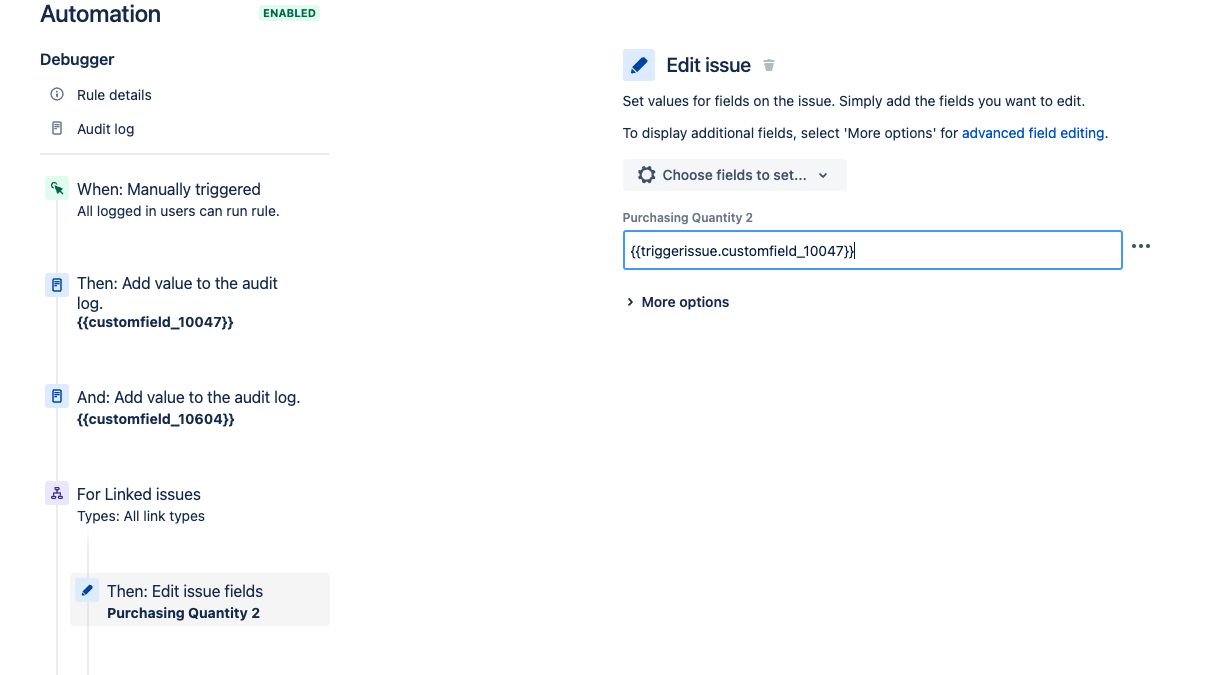This screenshot has width=1206, height=675.
Task: Open the Choose fields to set dropdown
Action: coord(735,174)
